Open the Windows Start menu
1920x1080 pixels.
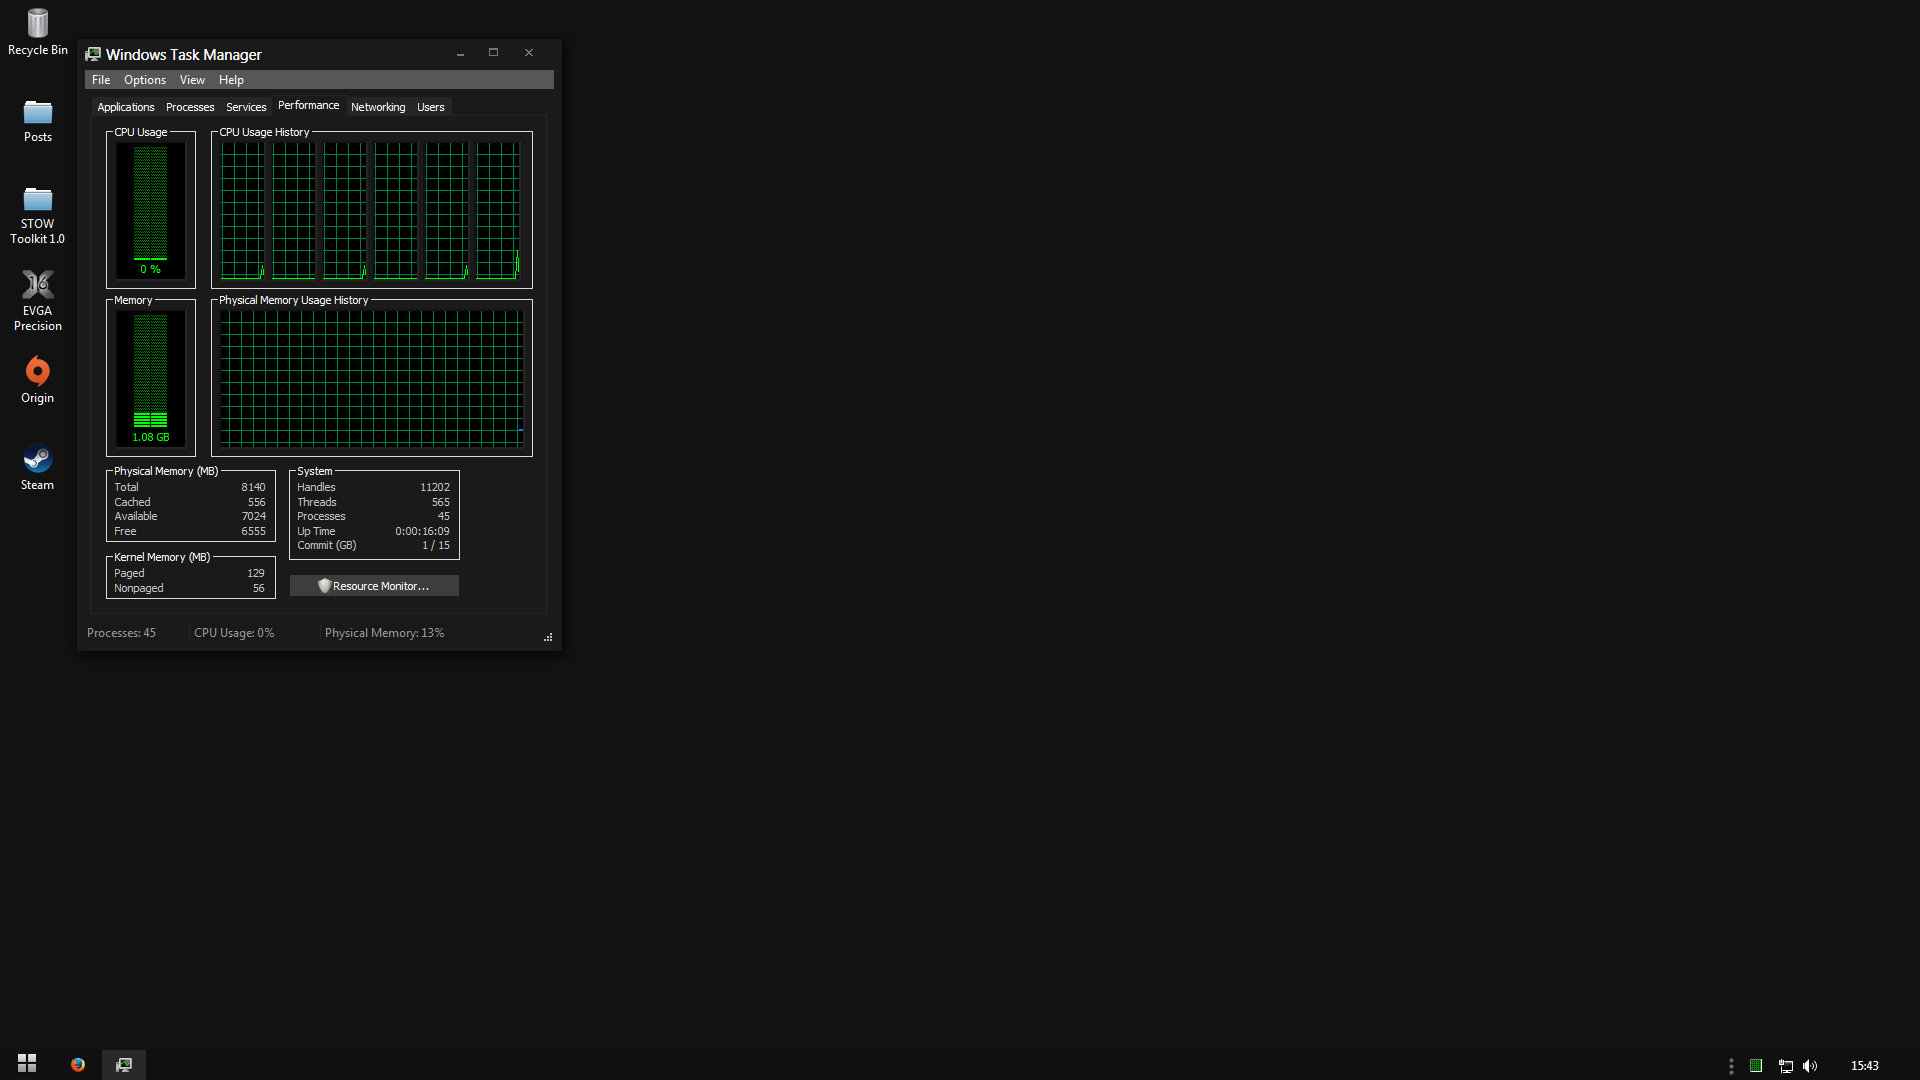(x=27, y=1064)
